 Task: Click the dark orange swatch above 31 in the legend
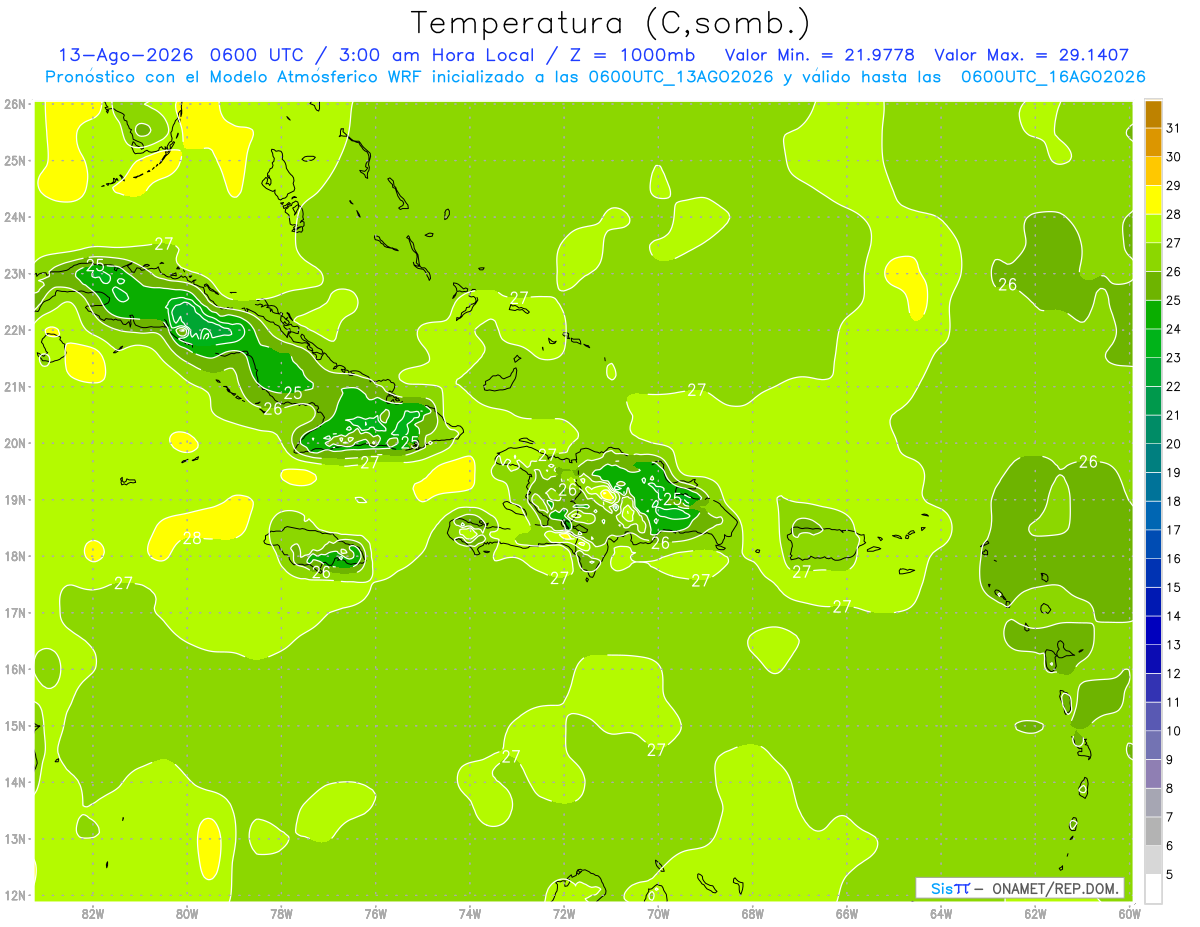click(1153, 114)
